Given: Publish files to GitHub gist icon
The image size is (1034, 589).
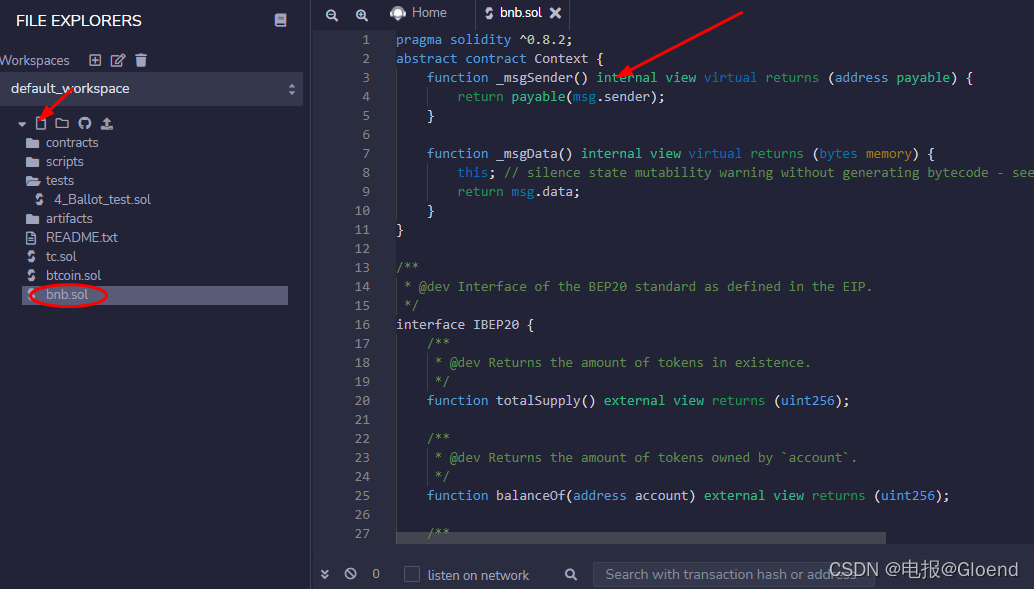Looking at the screenshot, I should pos(84,123).
